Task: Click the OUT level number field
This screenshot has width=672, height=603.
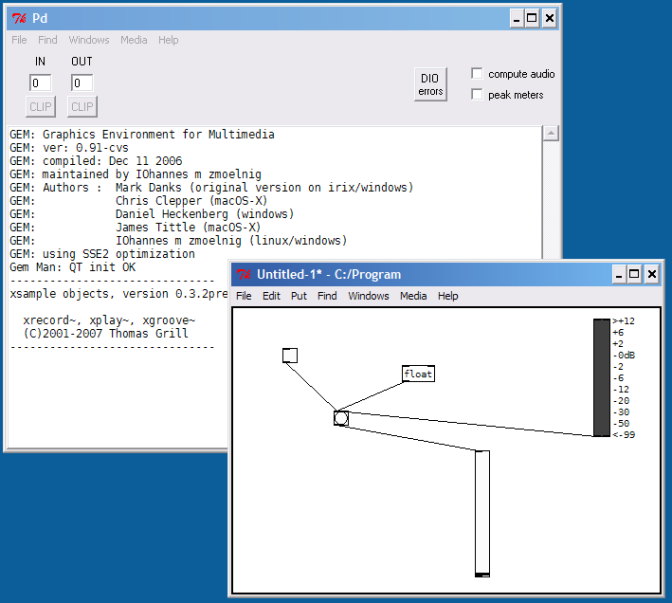Action: click(82, 82)
